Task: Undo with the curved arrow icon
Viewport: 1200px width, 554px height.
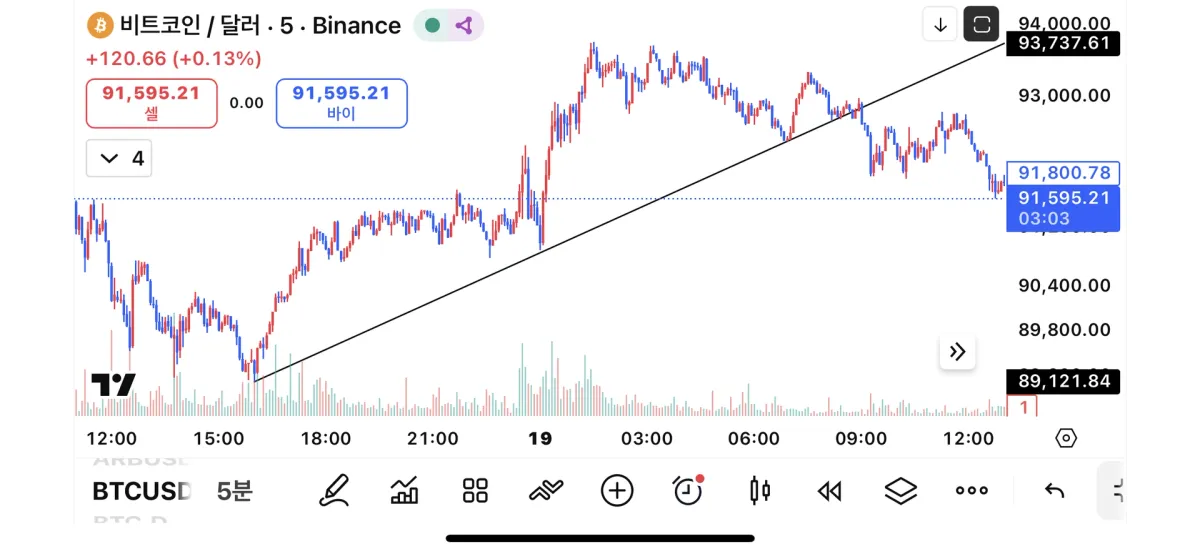Action: click(1054, 490)
